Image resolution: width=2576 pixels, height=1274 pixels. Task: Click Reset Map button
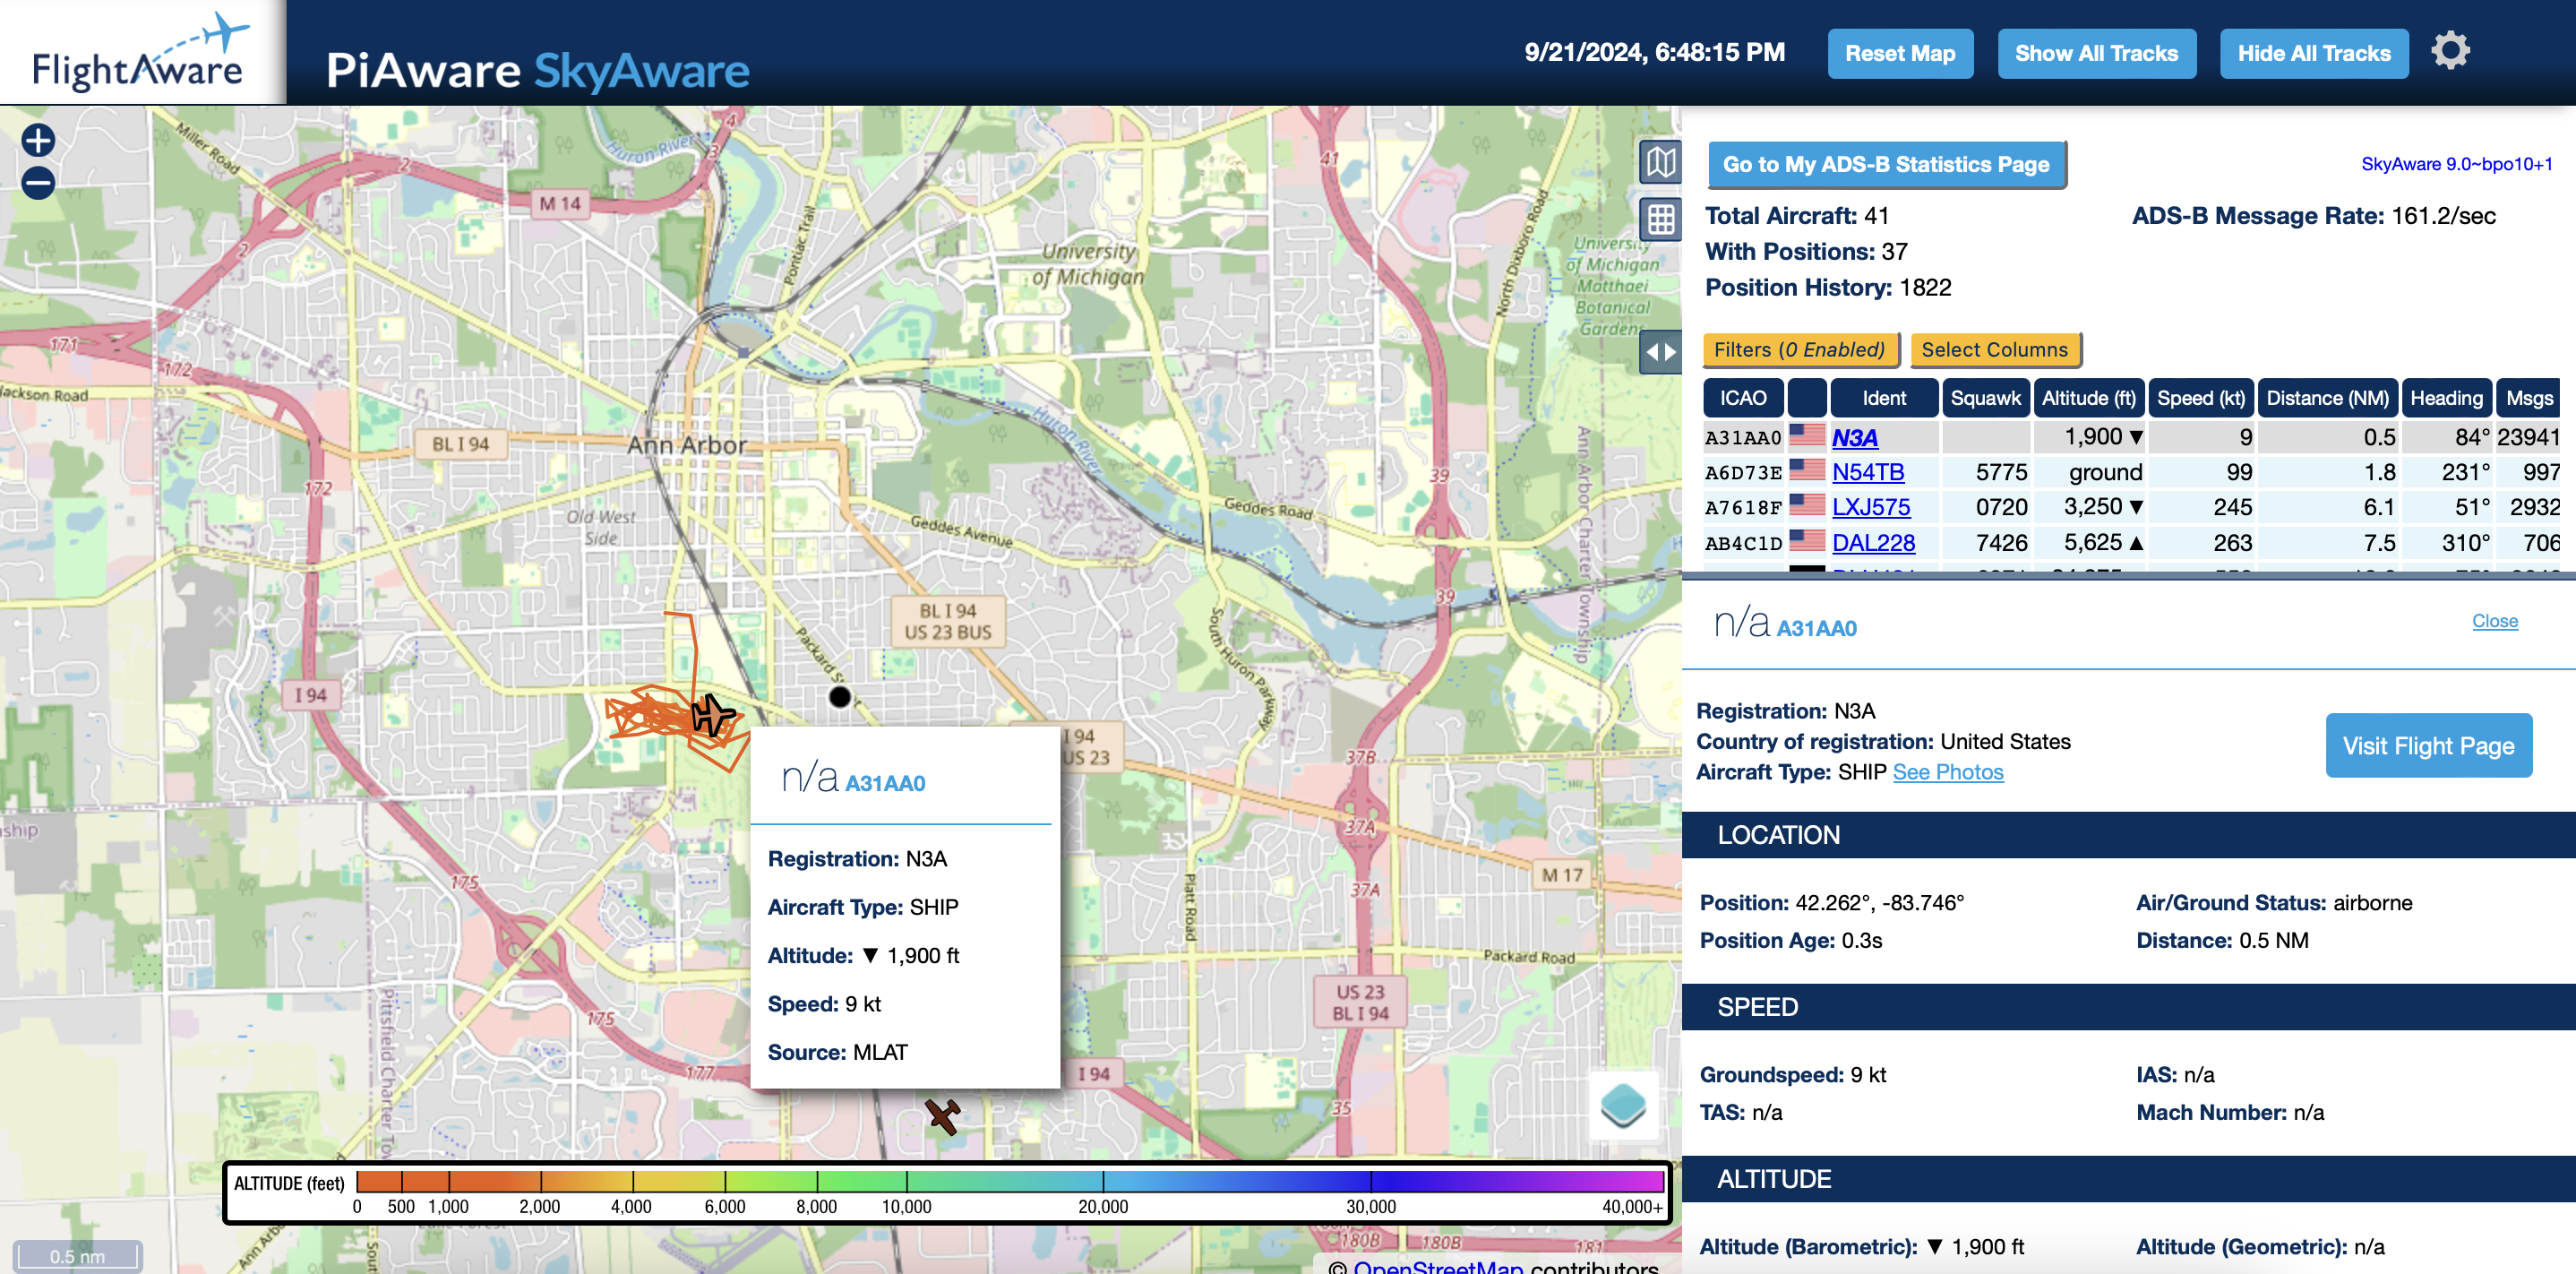(x=1899, y=54)
